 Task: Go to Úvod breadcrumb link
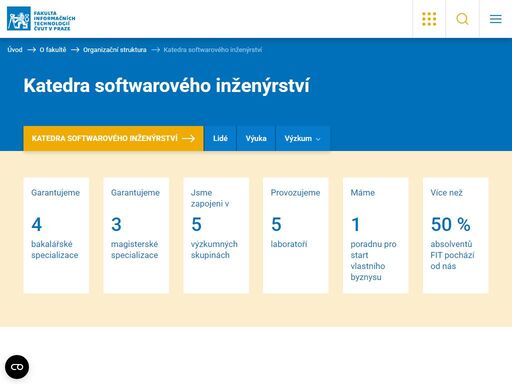click(x=15, y=50)
